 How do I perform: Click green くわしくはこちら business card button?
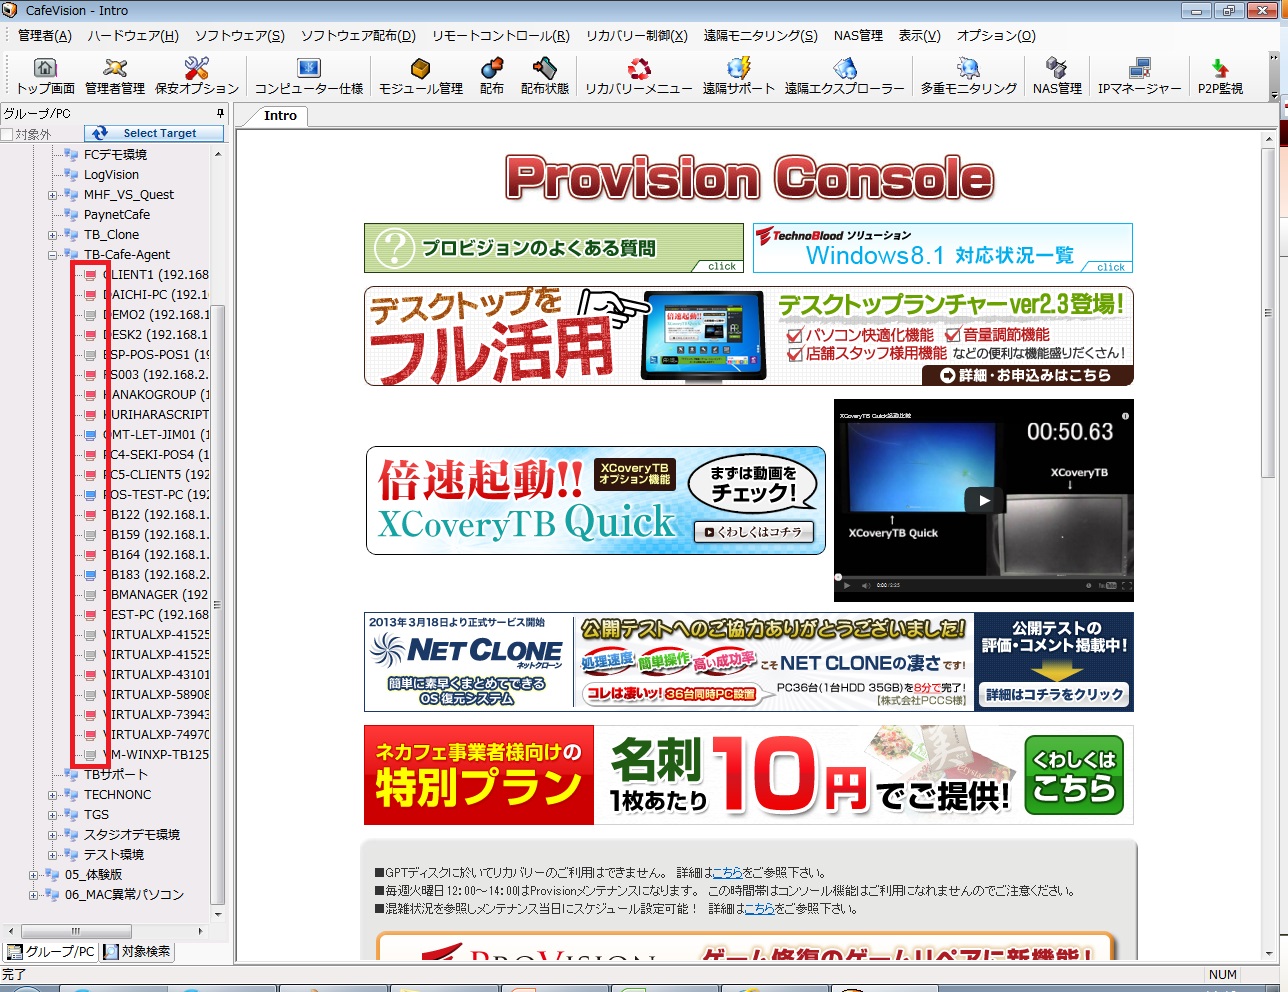click(1074, 775)
